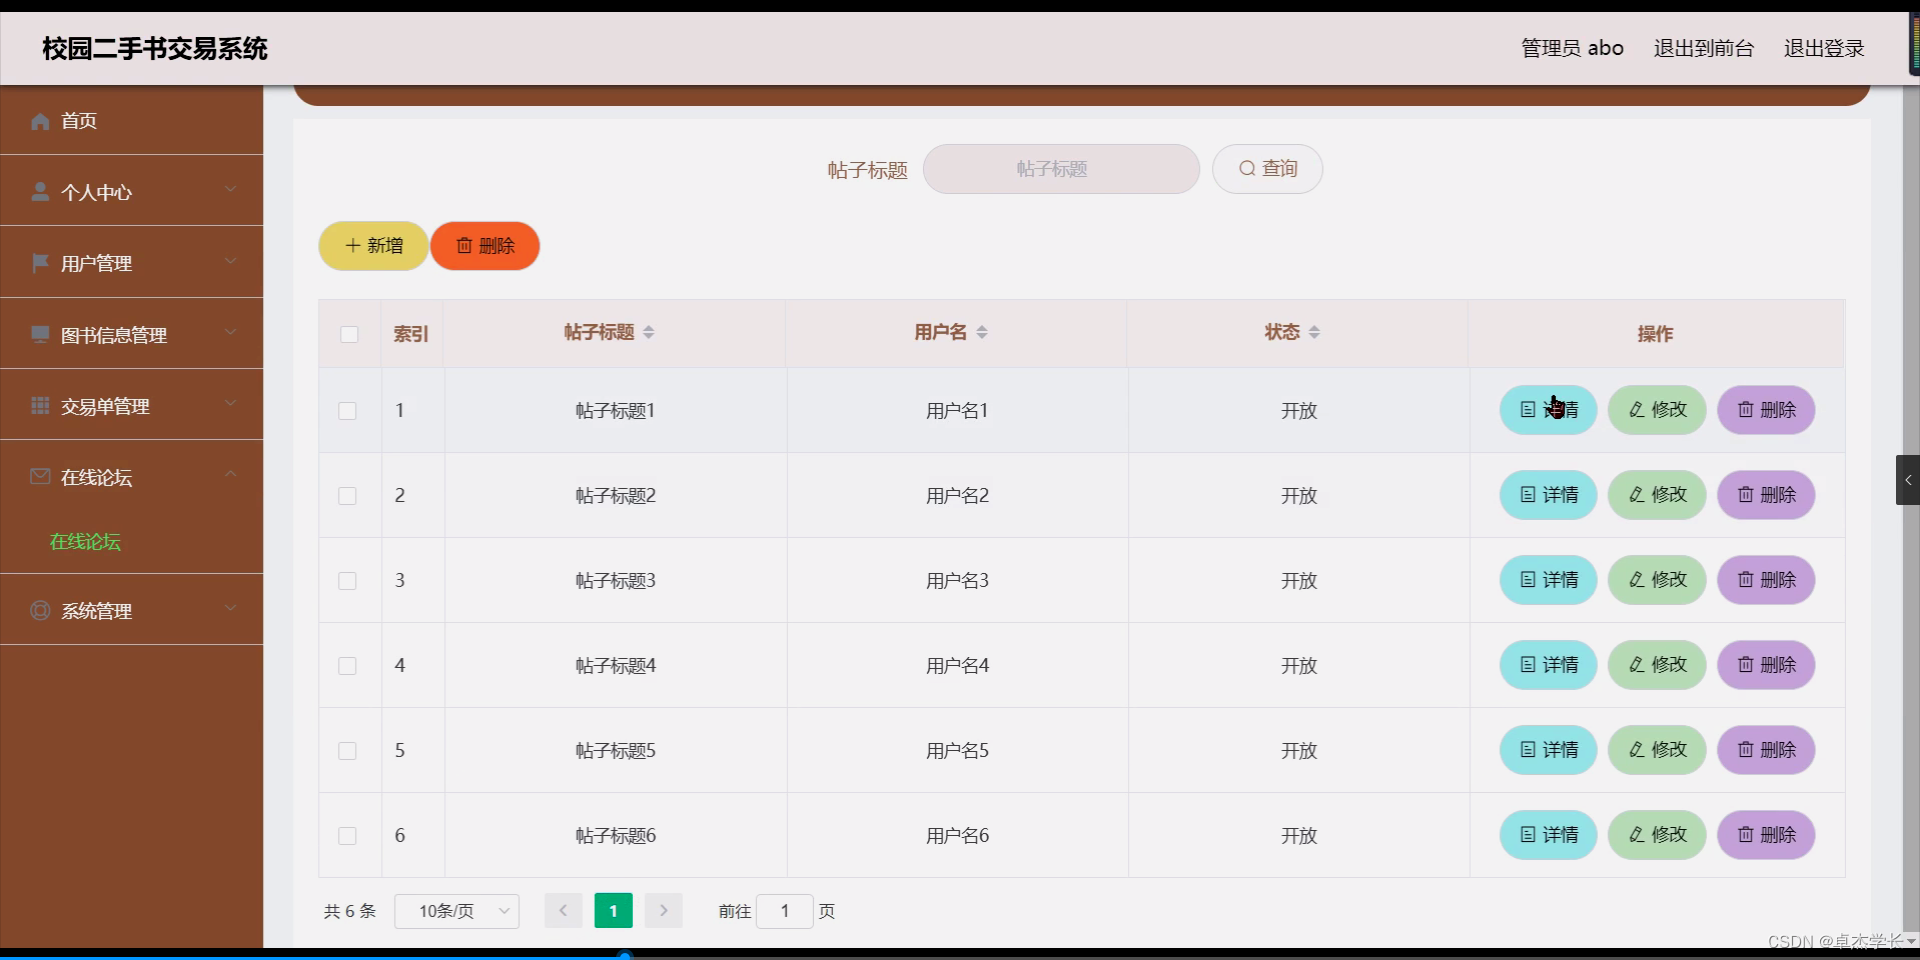Select the 在线论坛 envelope icon

(40, 477)
